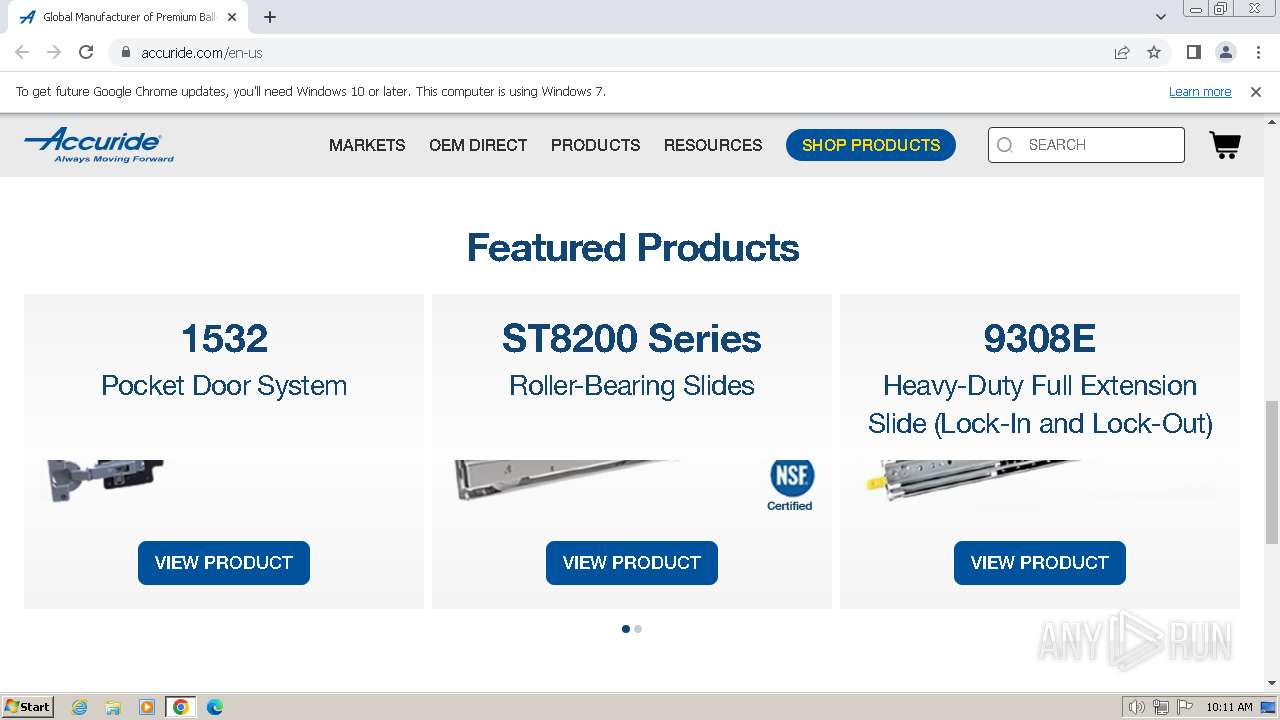The height and width of the screenshot is (720, 1280).
Task: Click the Learn more link
Action: (1200, 91)
